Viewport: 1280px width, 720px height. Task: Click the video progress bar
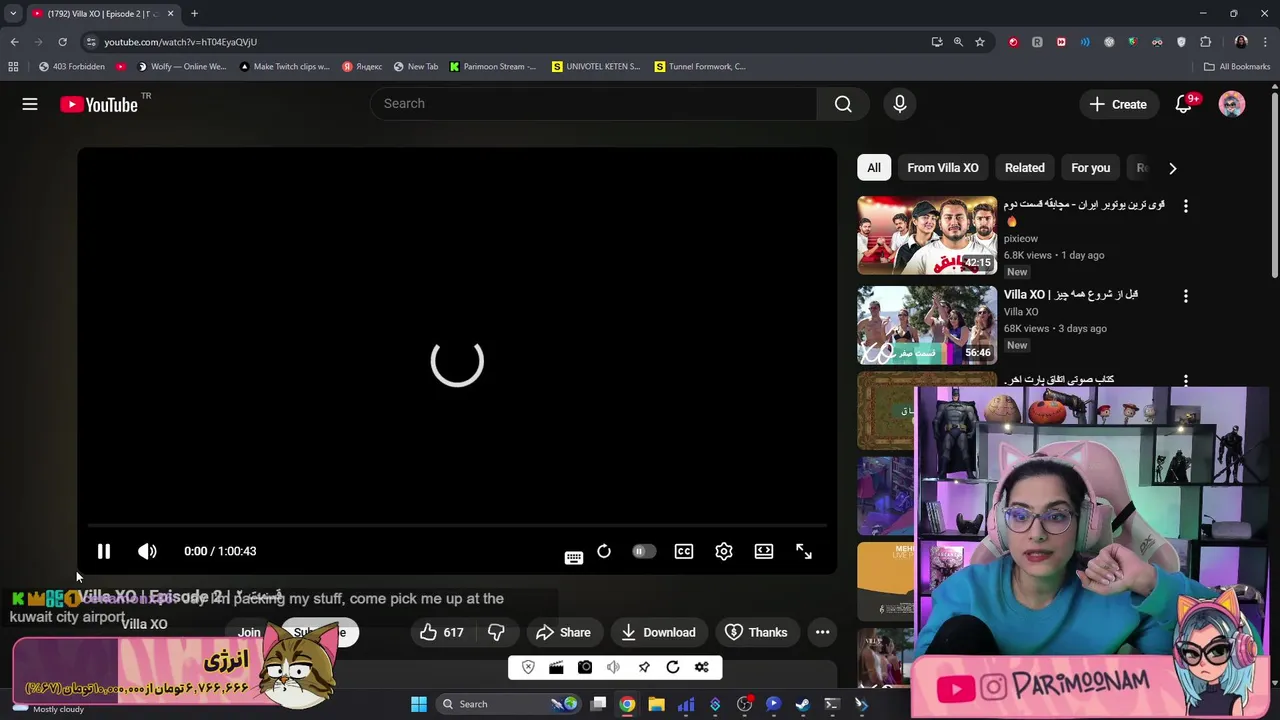[x=457, y=524]
